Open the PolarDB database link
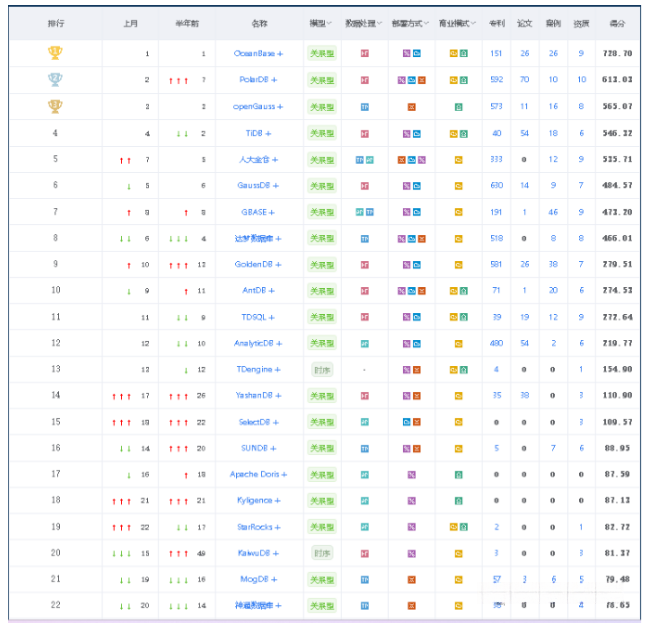 tap(258, 79)
